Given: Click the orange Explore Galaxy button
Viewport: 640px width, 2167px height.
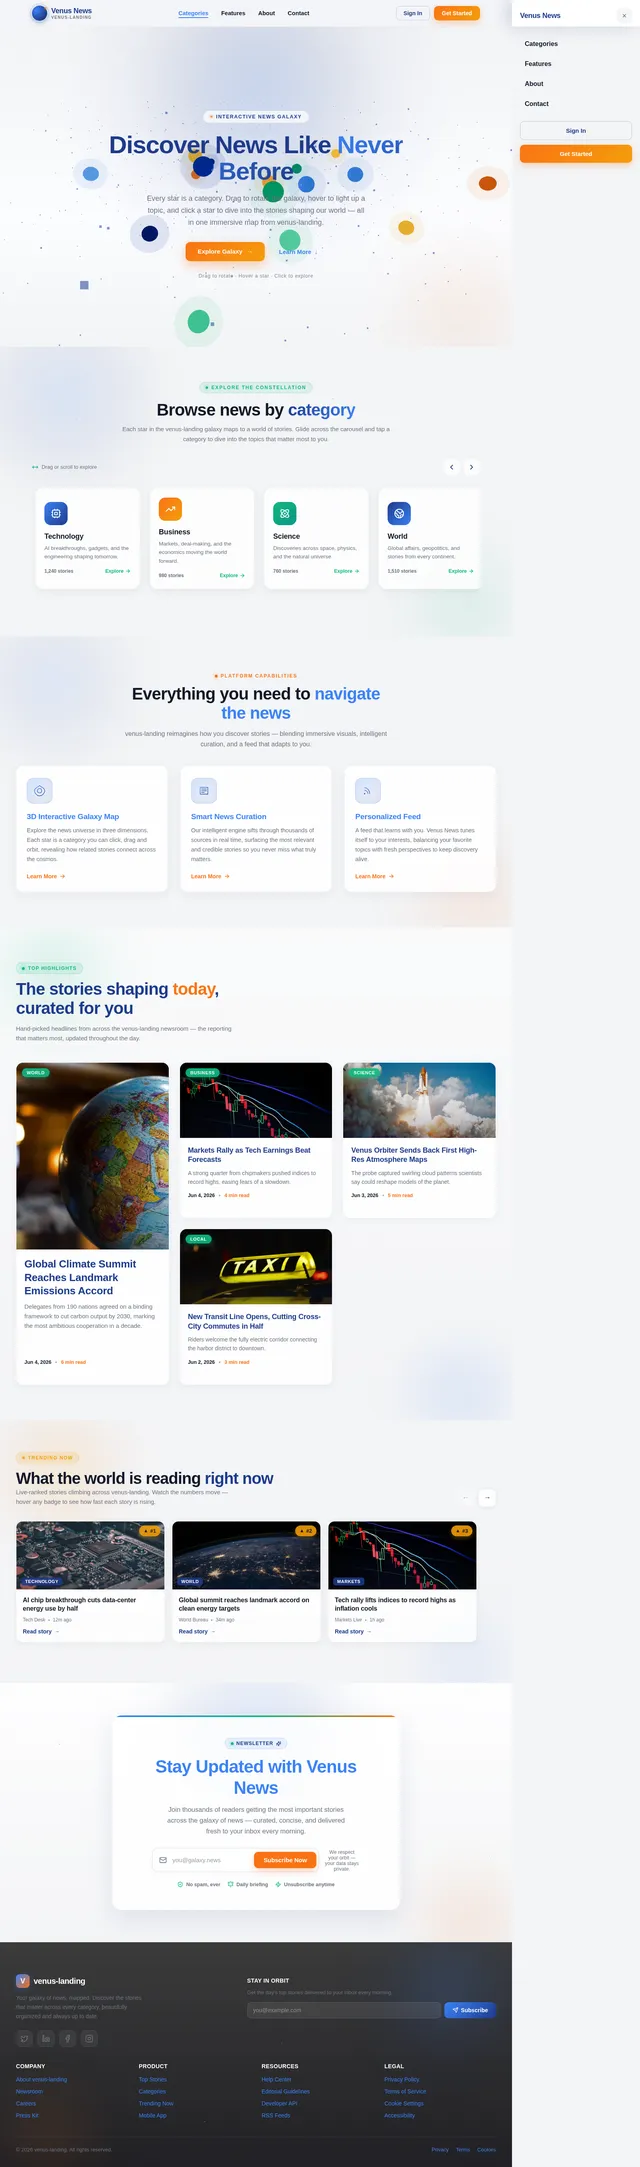Looking at the screenshot, I should pos(225,251).
